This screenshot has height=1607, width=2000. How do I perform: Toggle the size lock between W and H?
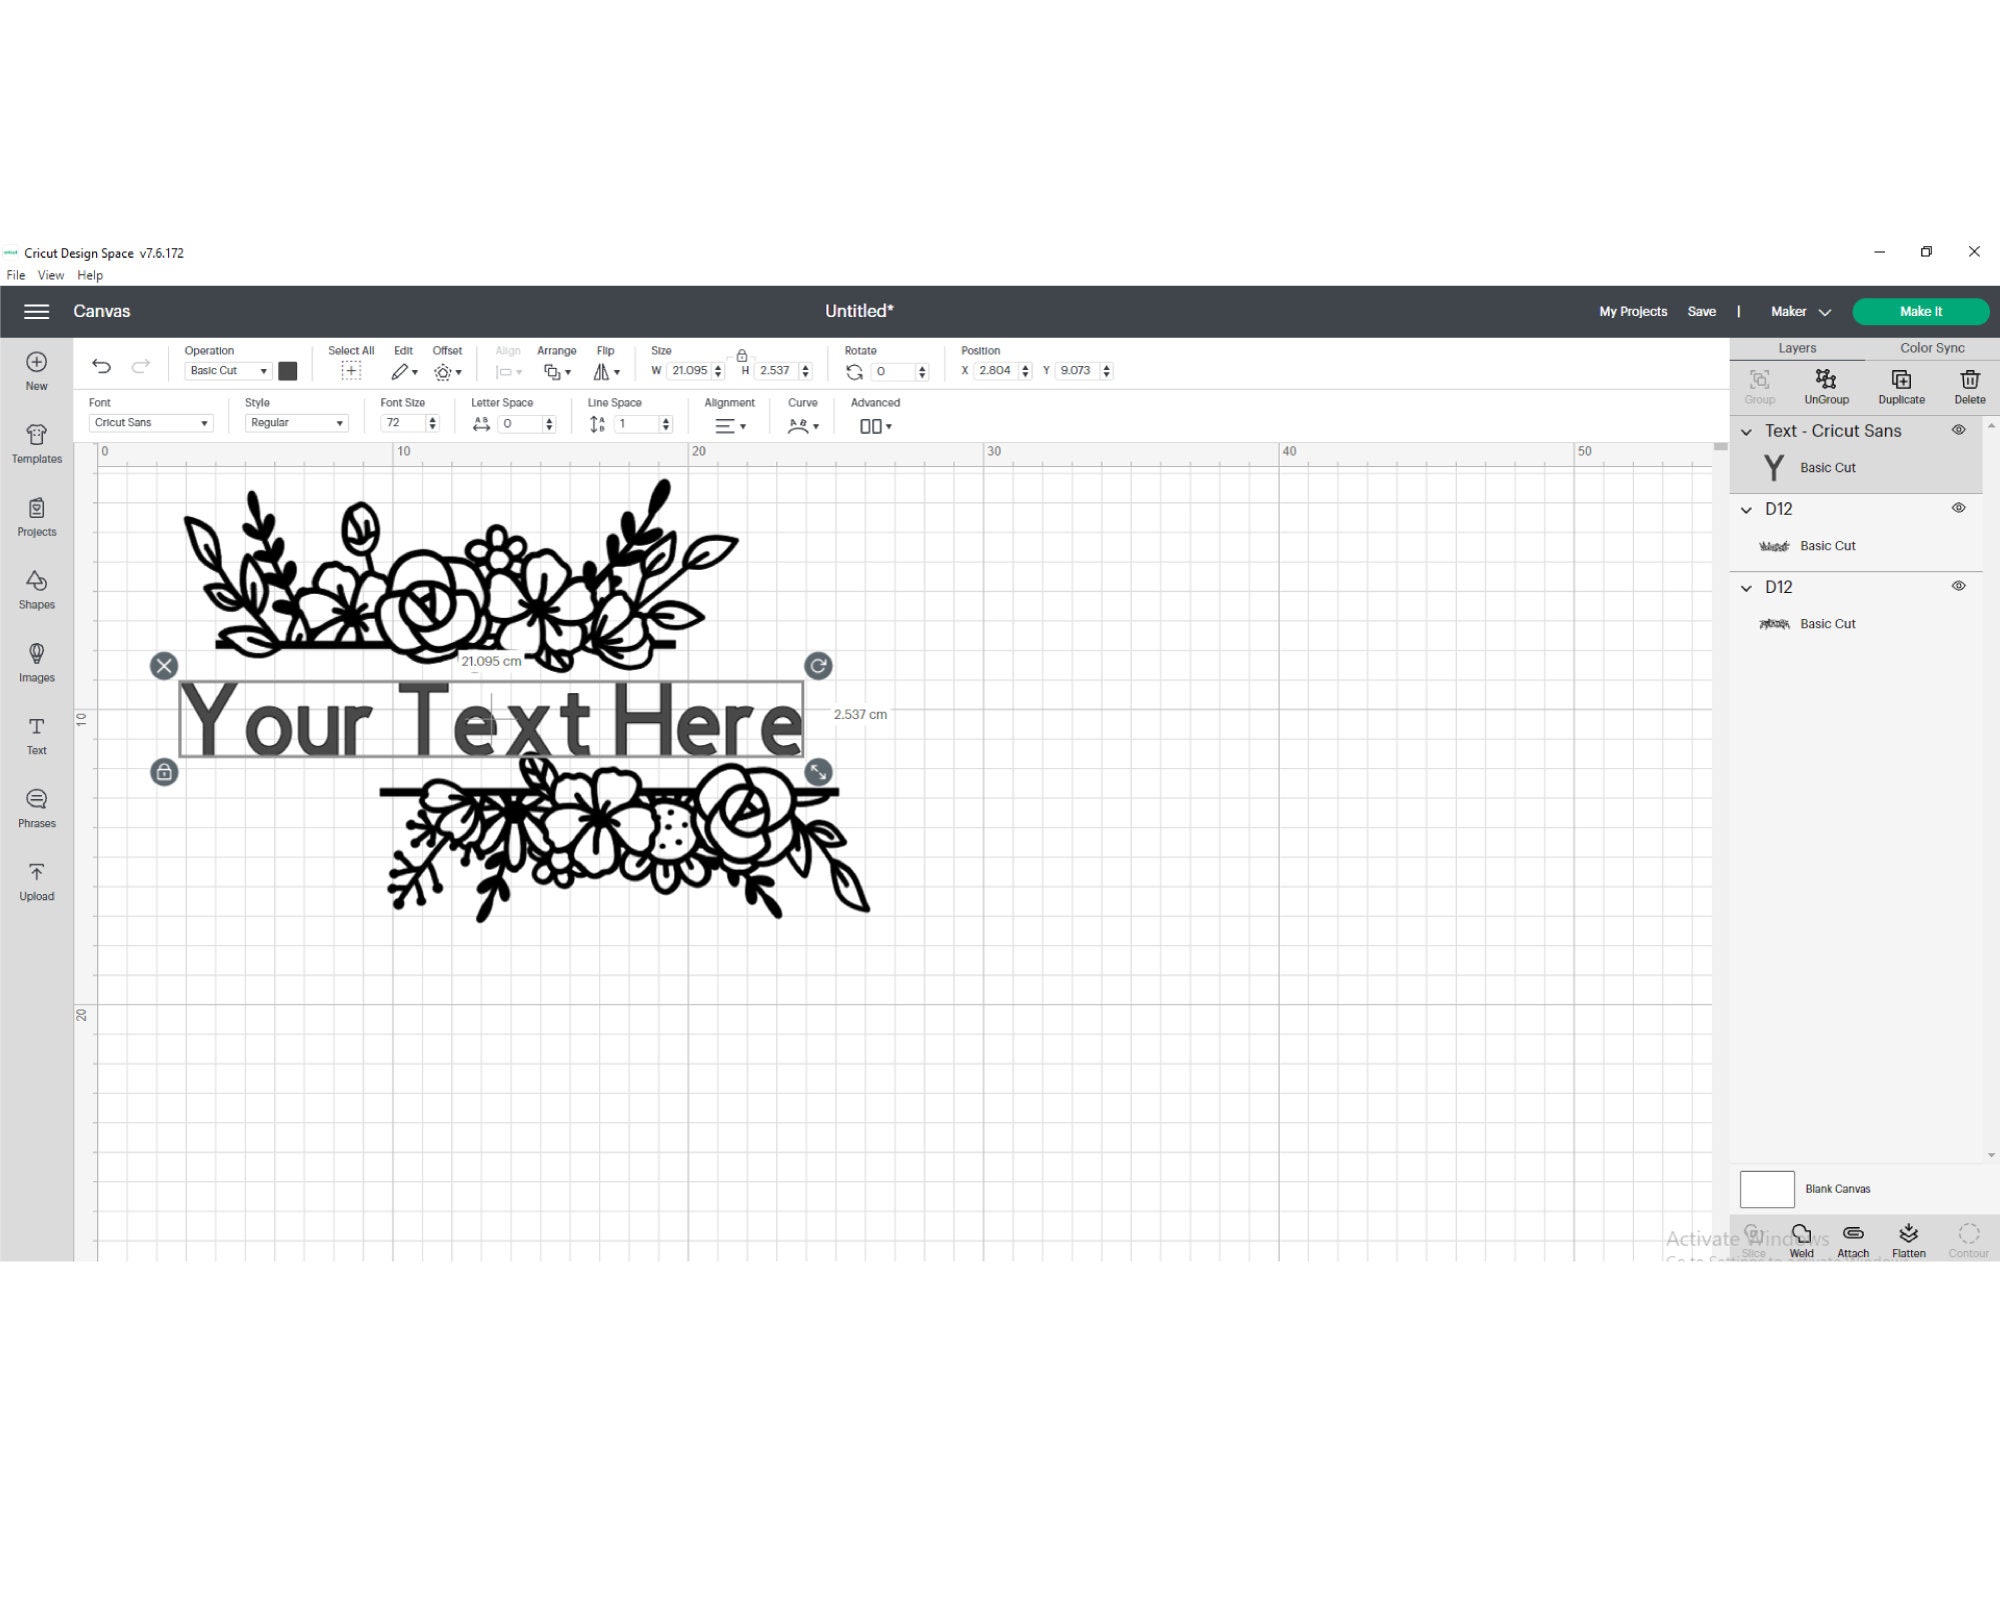pyautogui.click(x=742, y=354)
